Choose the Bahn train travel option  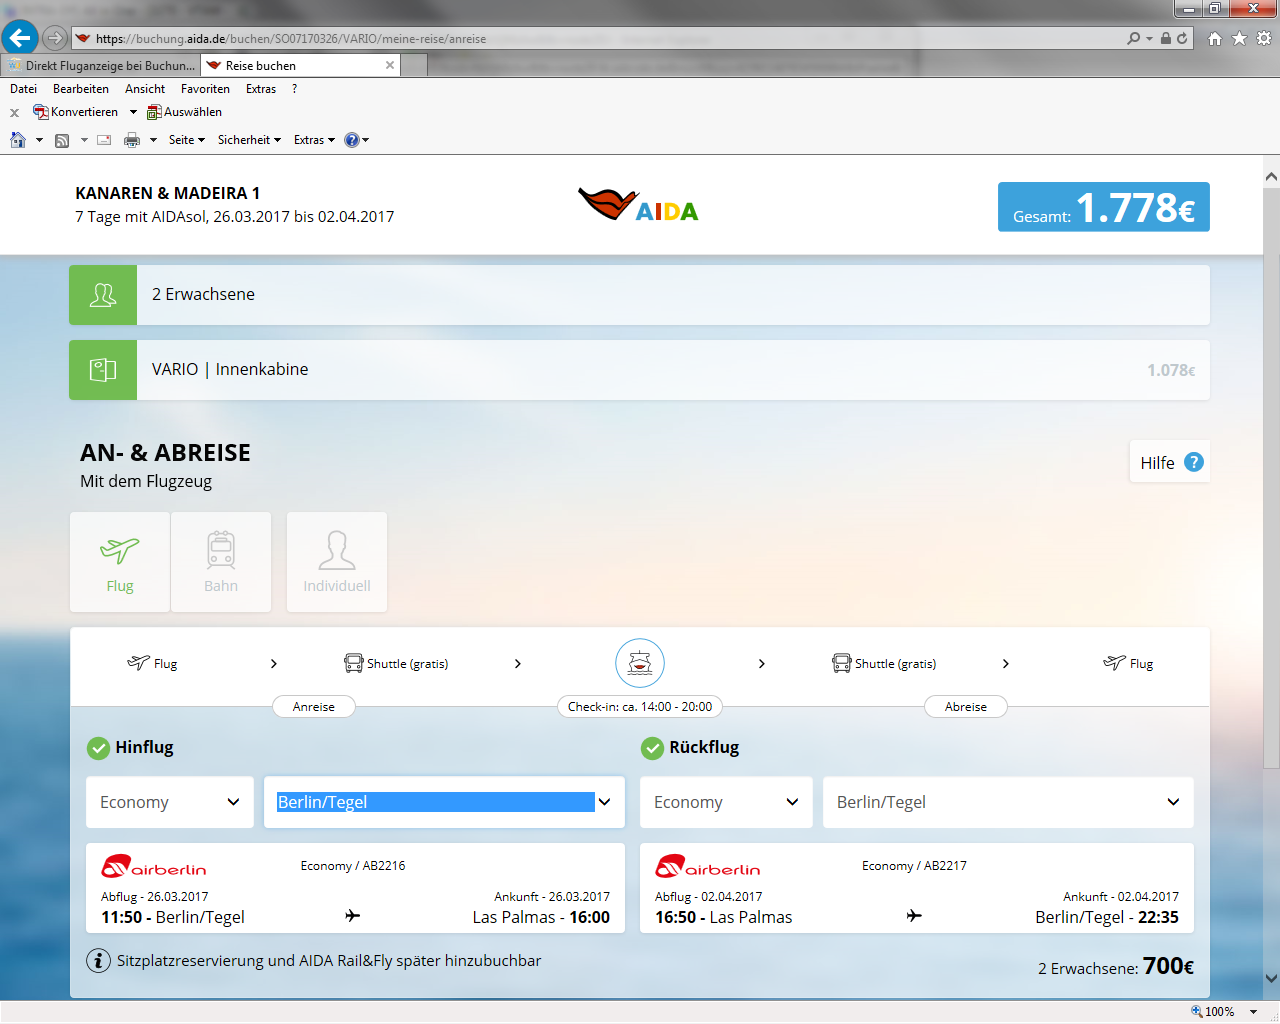tap(221, 561)
